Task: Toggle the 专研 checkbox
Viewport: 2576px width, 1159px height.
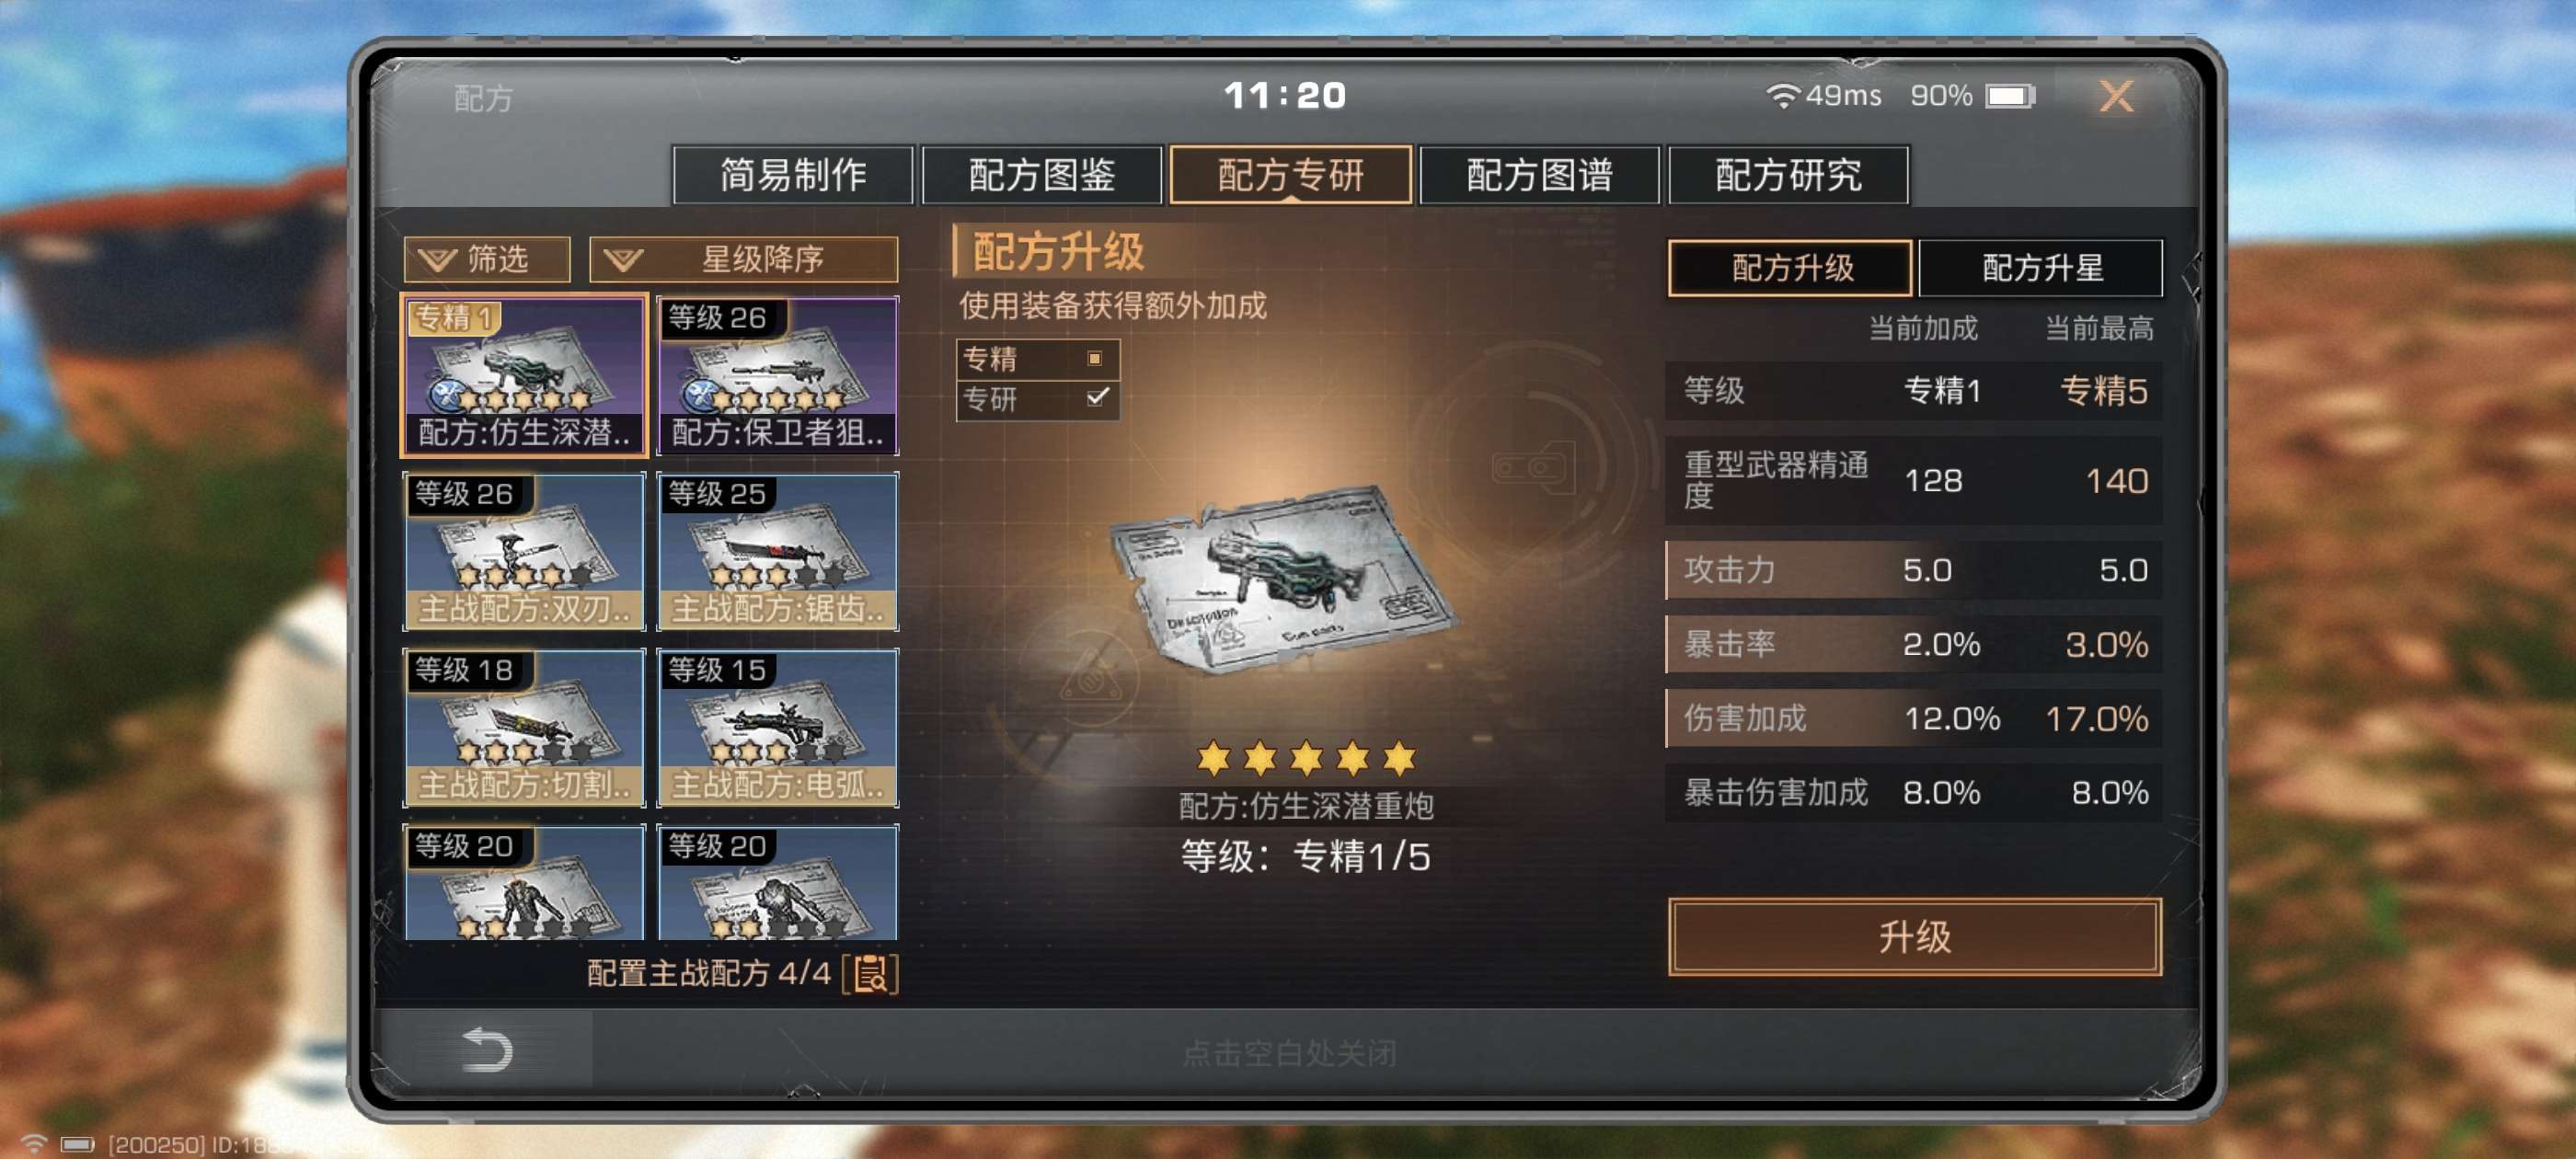Action: click(x=1097, y=397)
